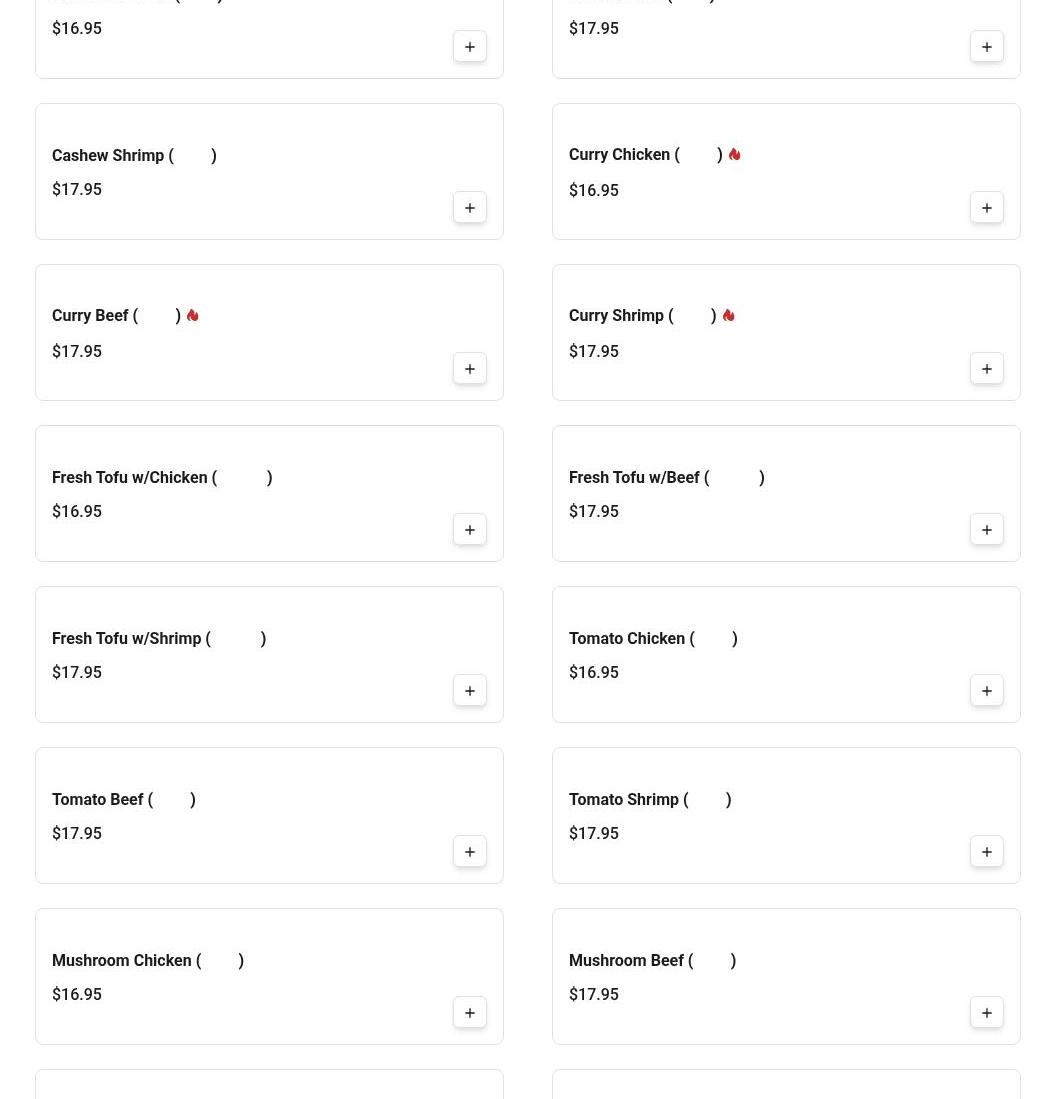Click the $17.95 price under Curry Shrimp

[x=593, y=352]
